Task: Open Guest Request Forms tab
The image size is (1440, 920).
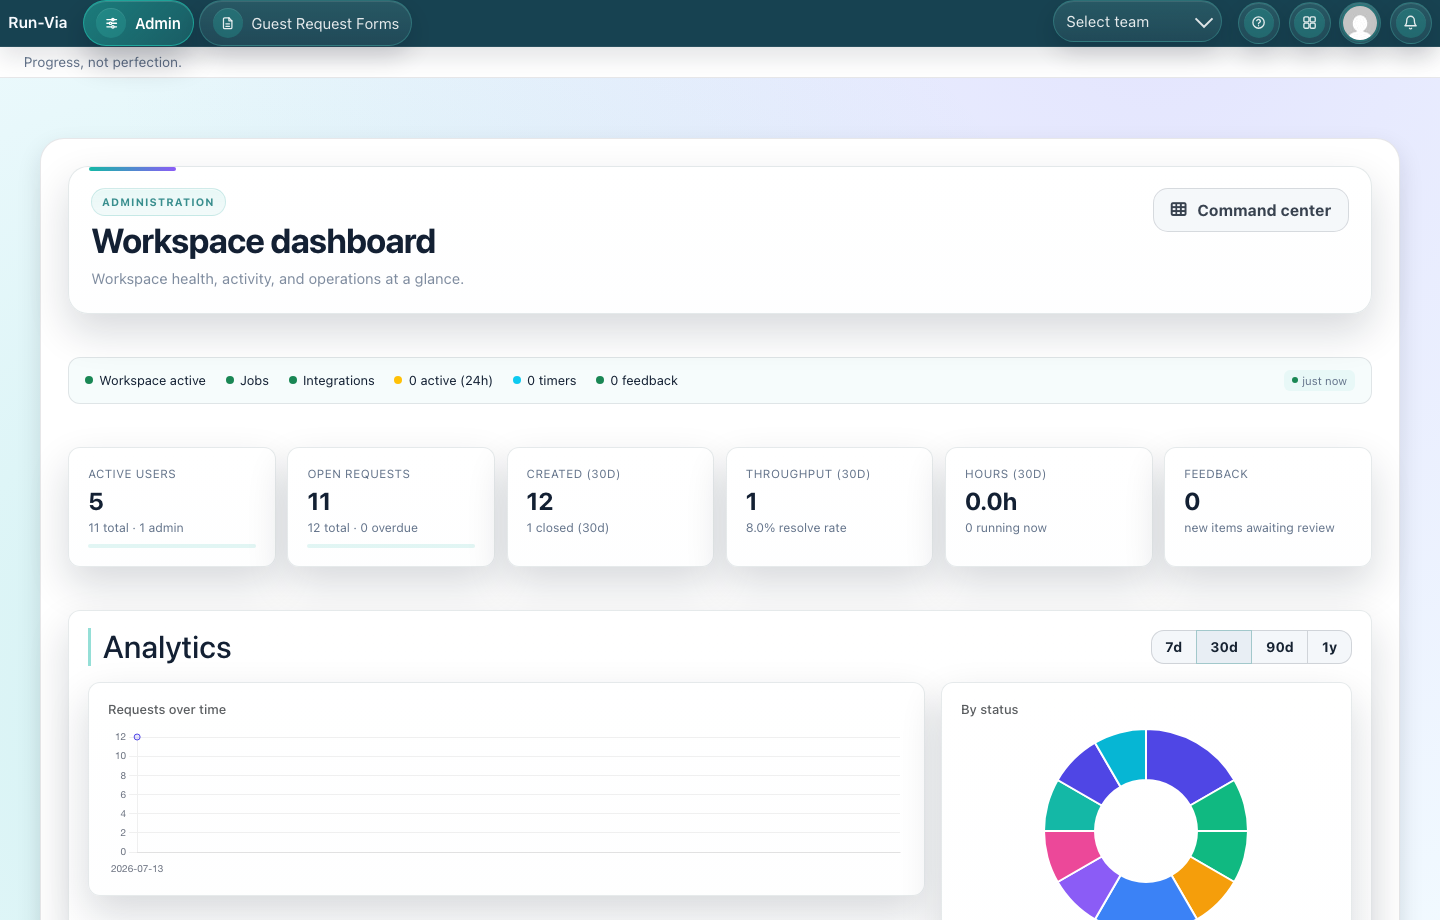Action: (306, 23)
